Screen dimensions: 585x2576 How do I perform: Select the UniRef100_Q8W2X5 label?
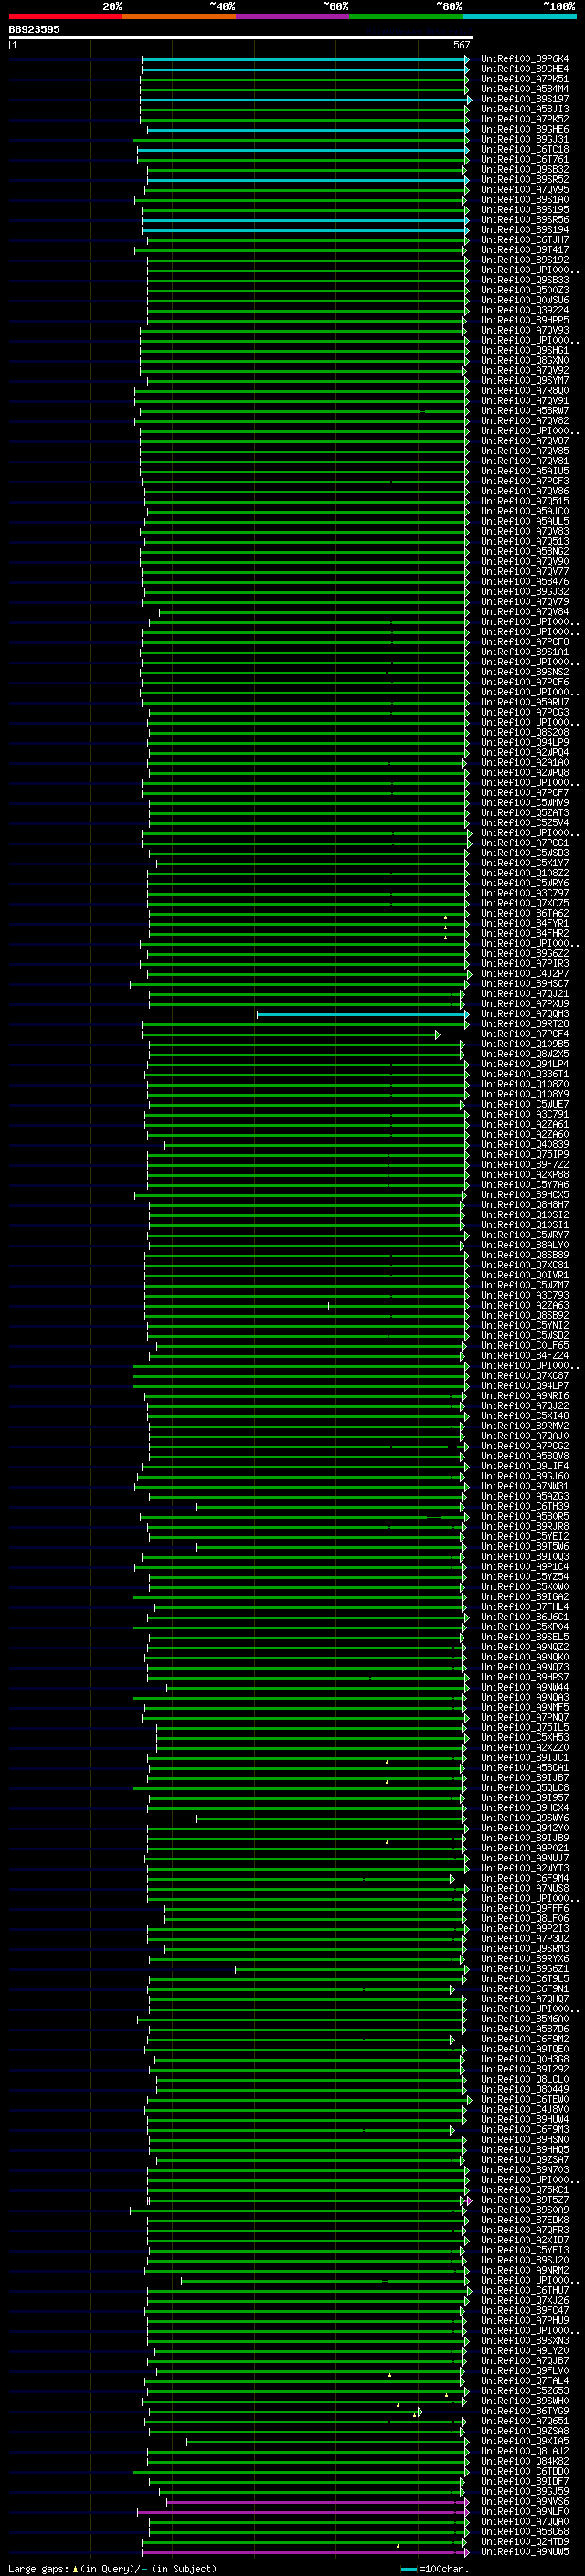pos(525,1054)
